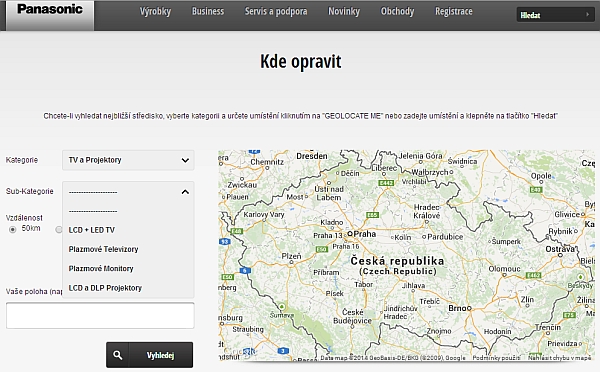Click Hradec Králové on the map
The width and height of the screenshot is (600, 372).
427,211
